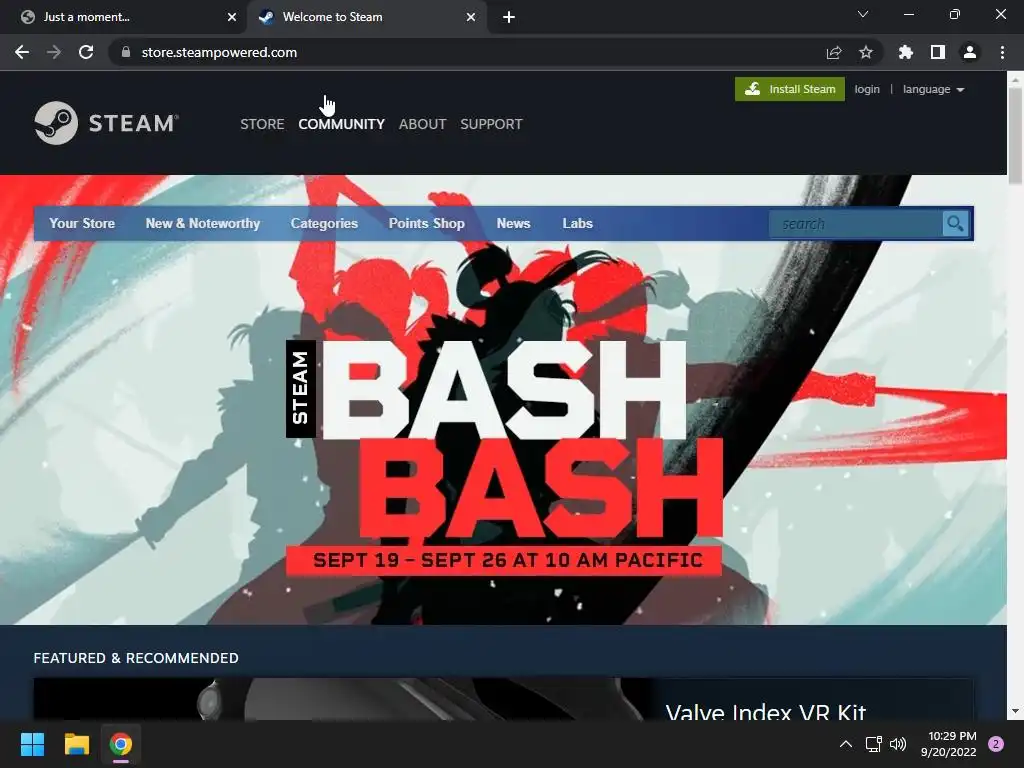This screenshot has height=768, width=1024.
Task: Close the 'Welcome to Steam' tab
Action: [471, 17]
